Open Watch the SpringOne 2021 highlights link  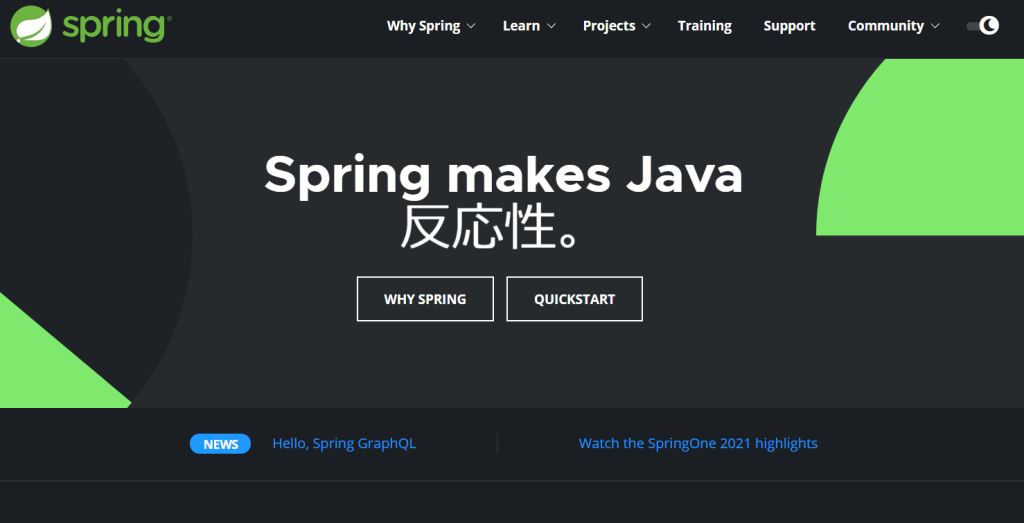698,444
